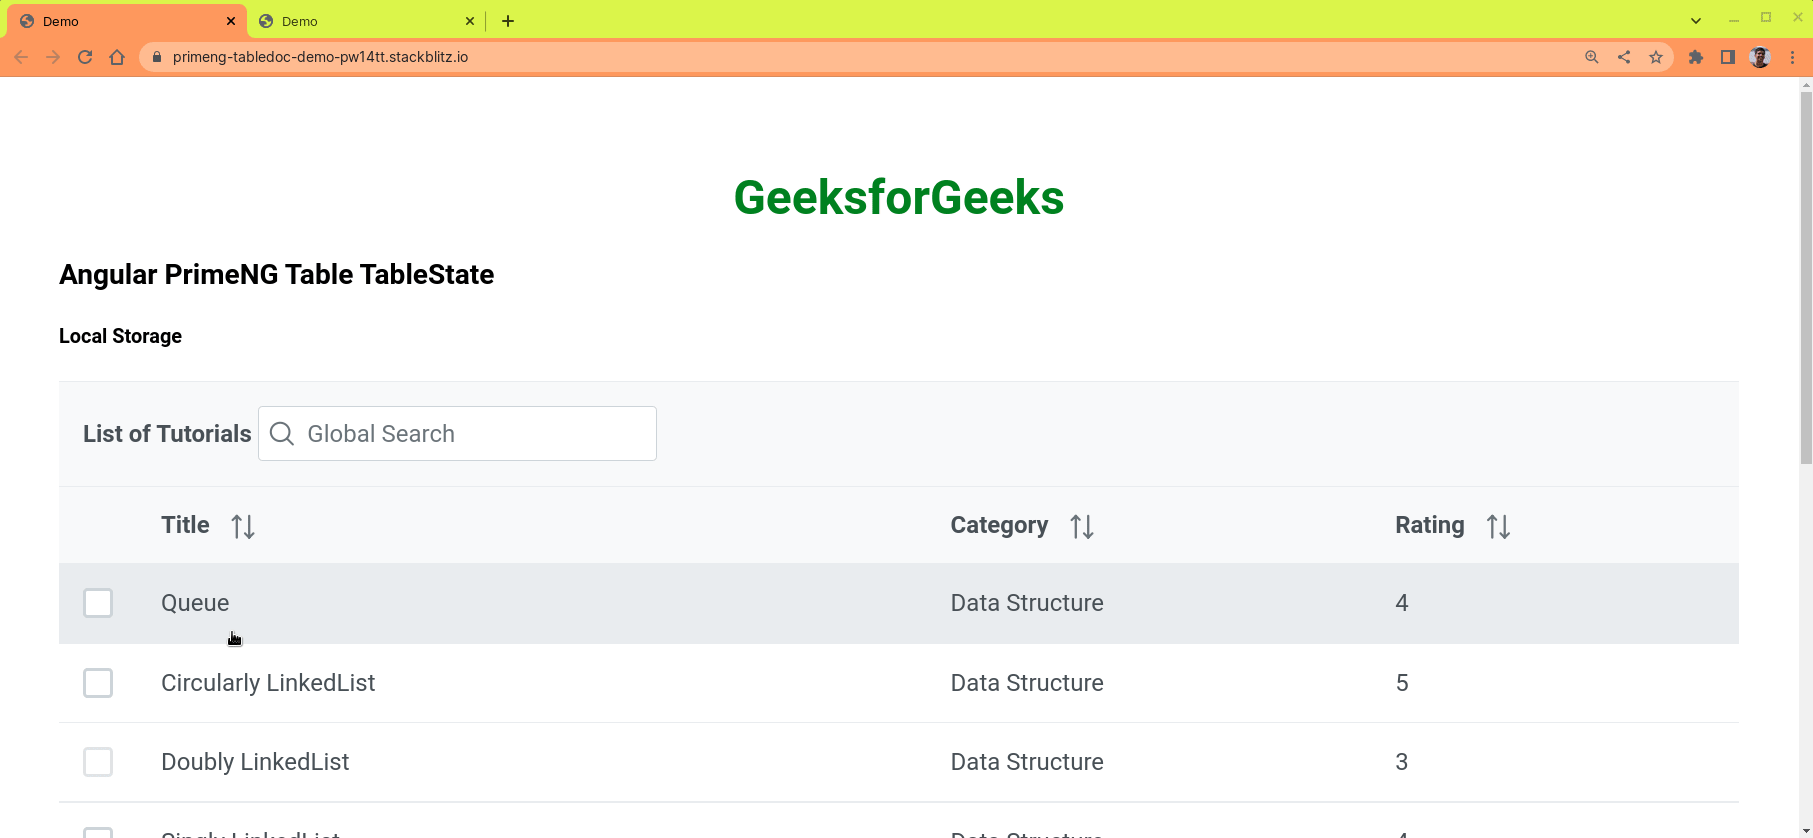This screenshot has width=1813, height=838.
Task: Open the browser home page
Action: (117, 57)
